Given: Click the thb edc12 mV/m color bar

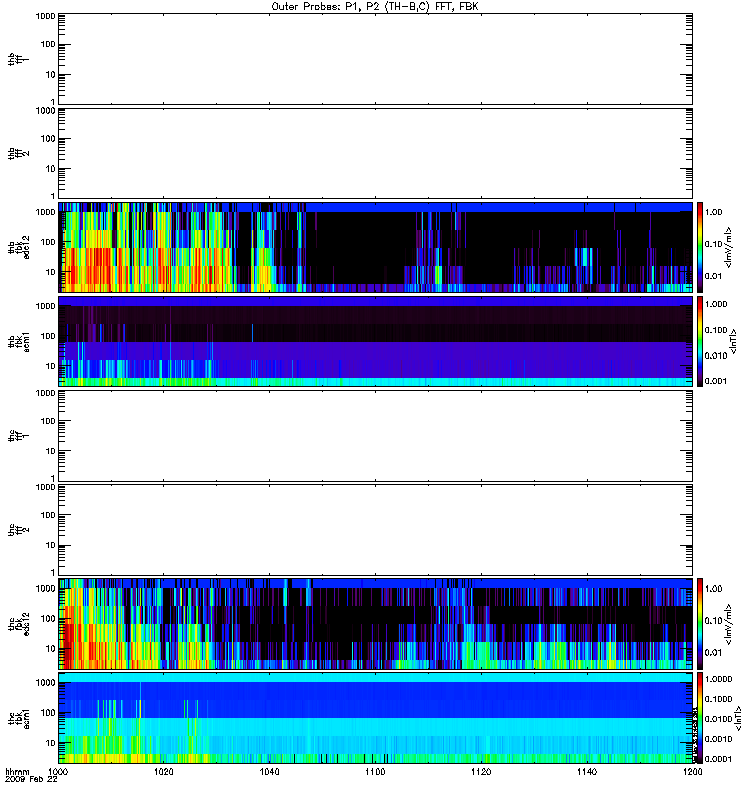Looking at the screenshot, I should click(x=700, y=247).
